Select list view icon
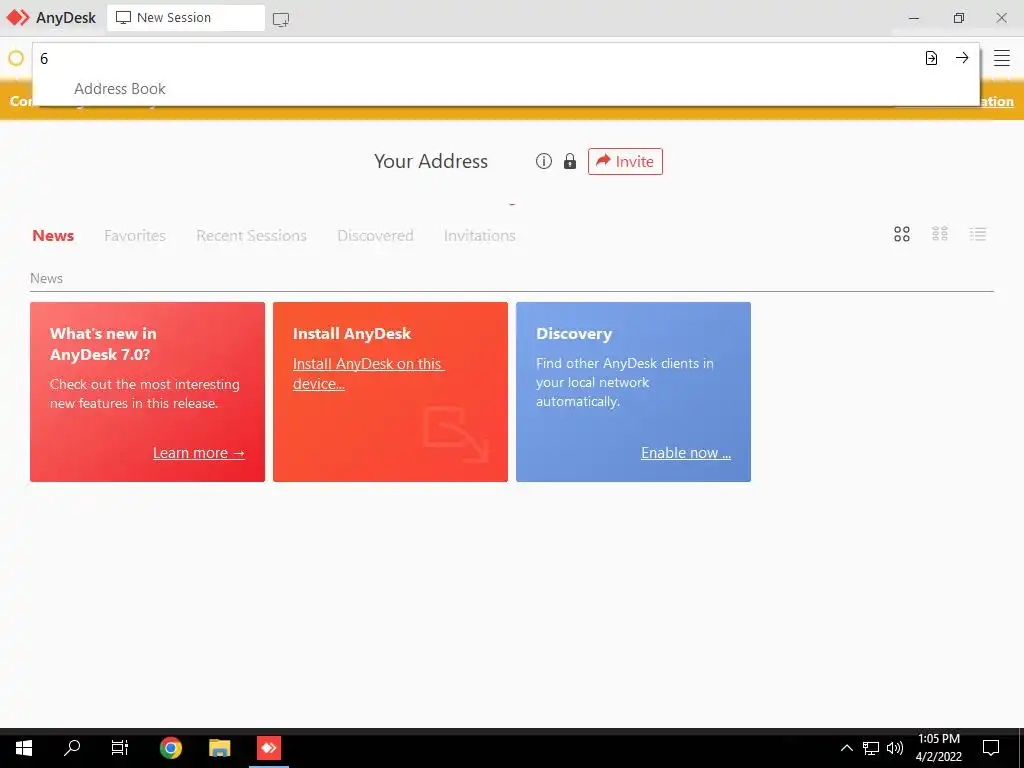 (x=978, y=234)
